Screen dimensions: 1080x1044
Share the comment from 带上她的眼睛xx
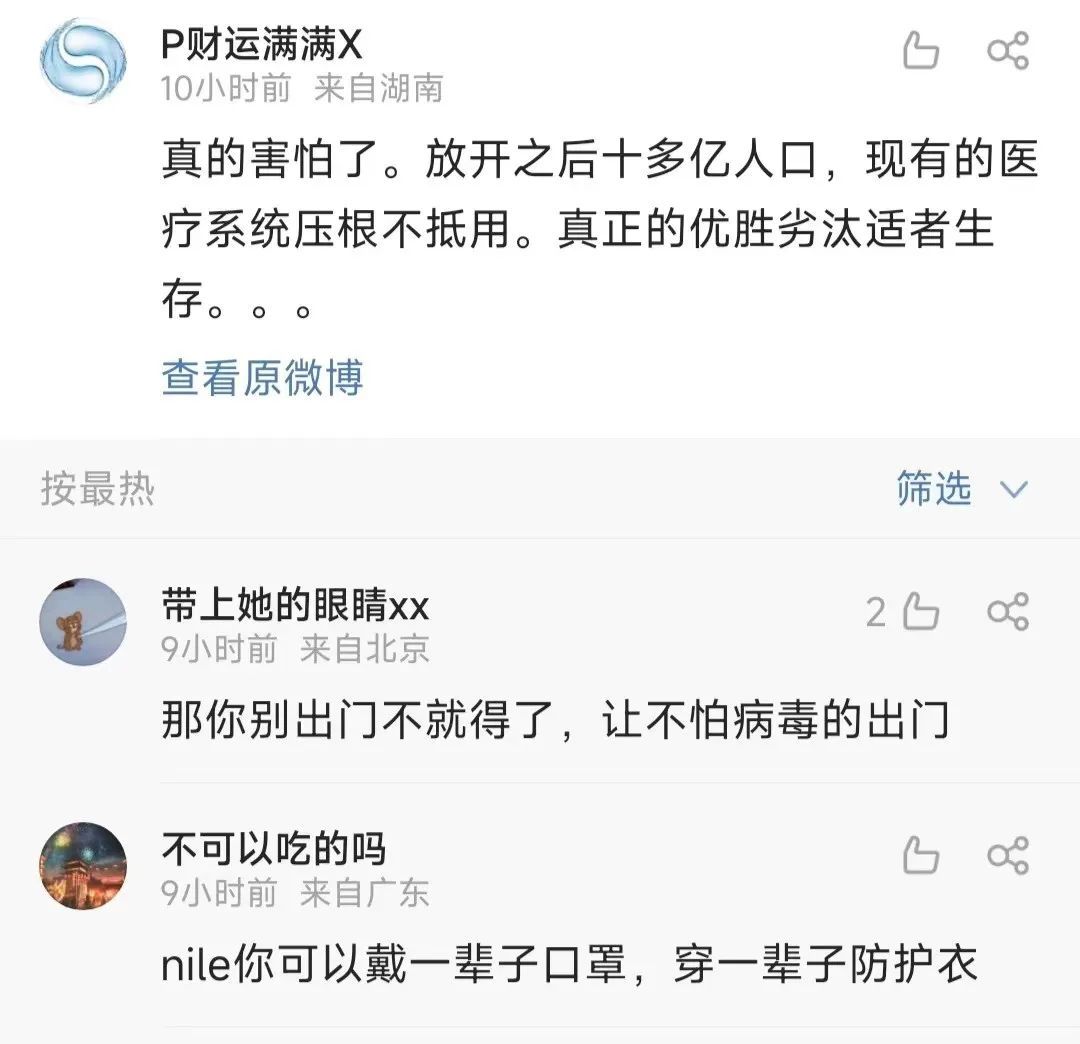click(x=1007, y=612)
